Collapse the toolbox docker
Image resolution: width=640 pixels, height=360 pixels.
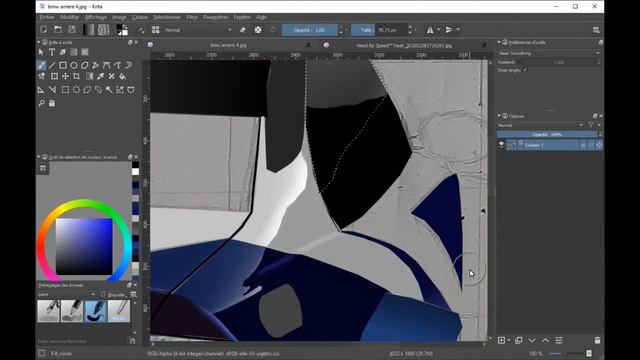coord(39,42)
